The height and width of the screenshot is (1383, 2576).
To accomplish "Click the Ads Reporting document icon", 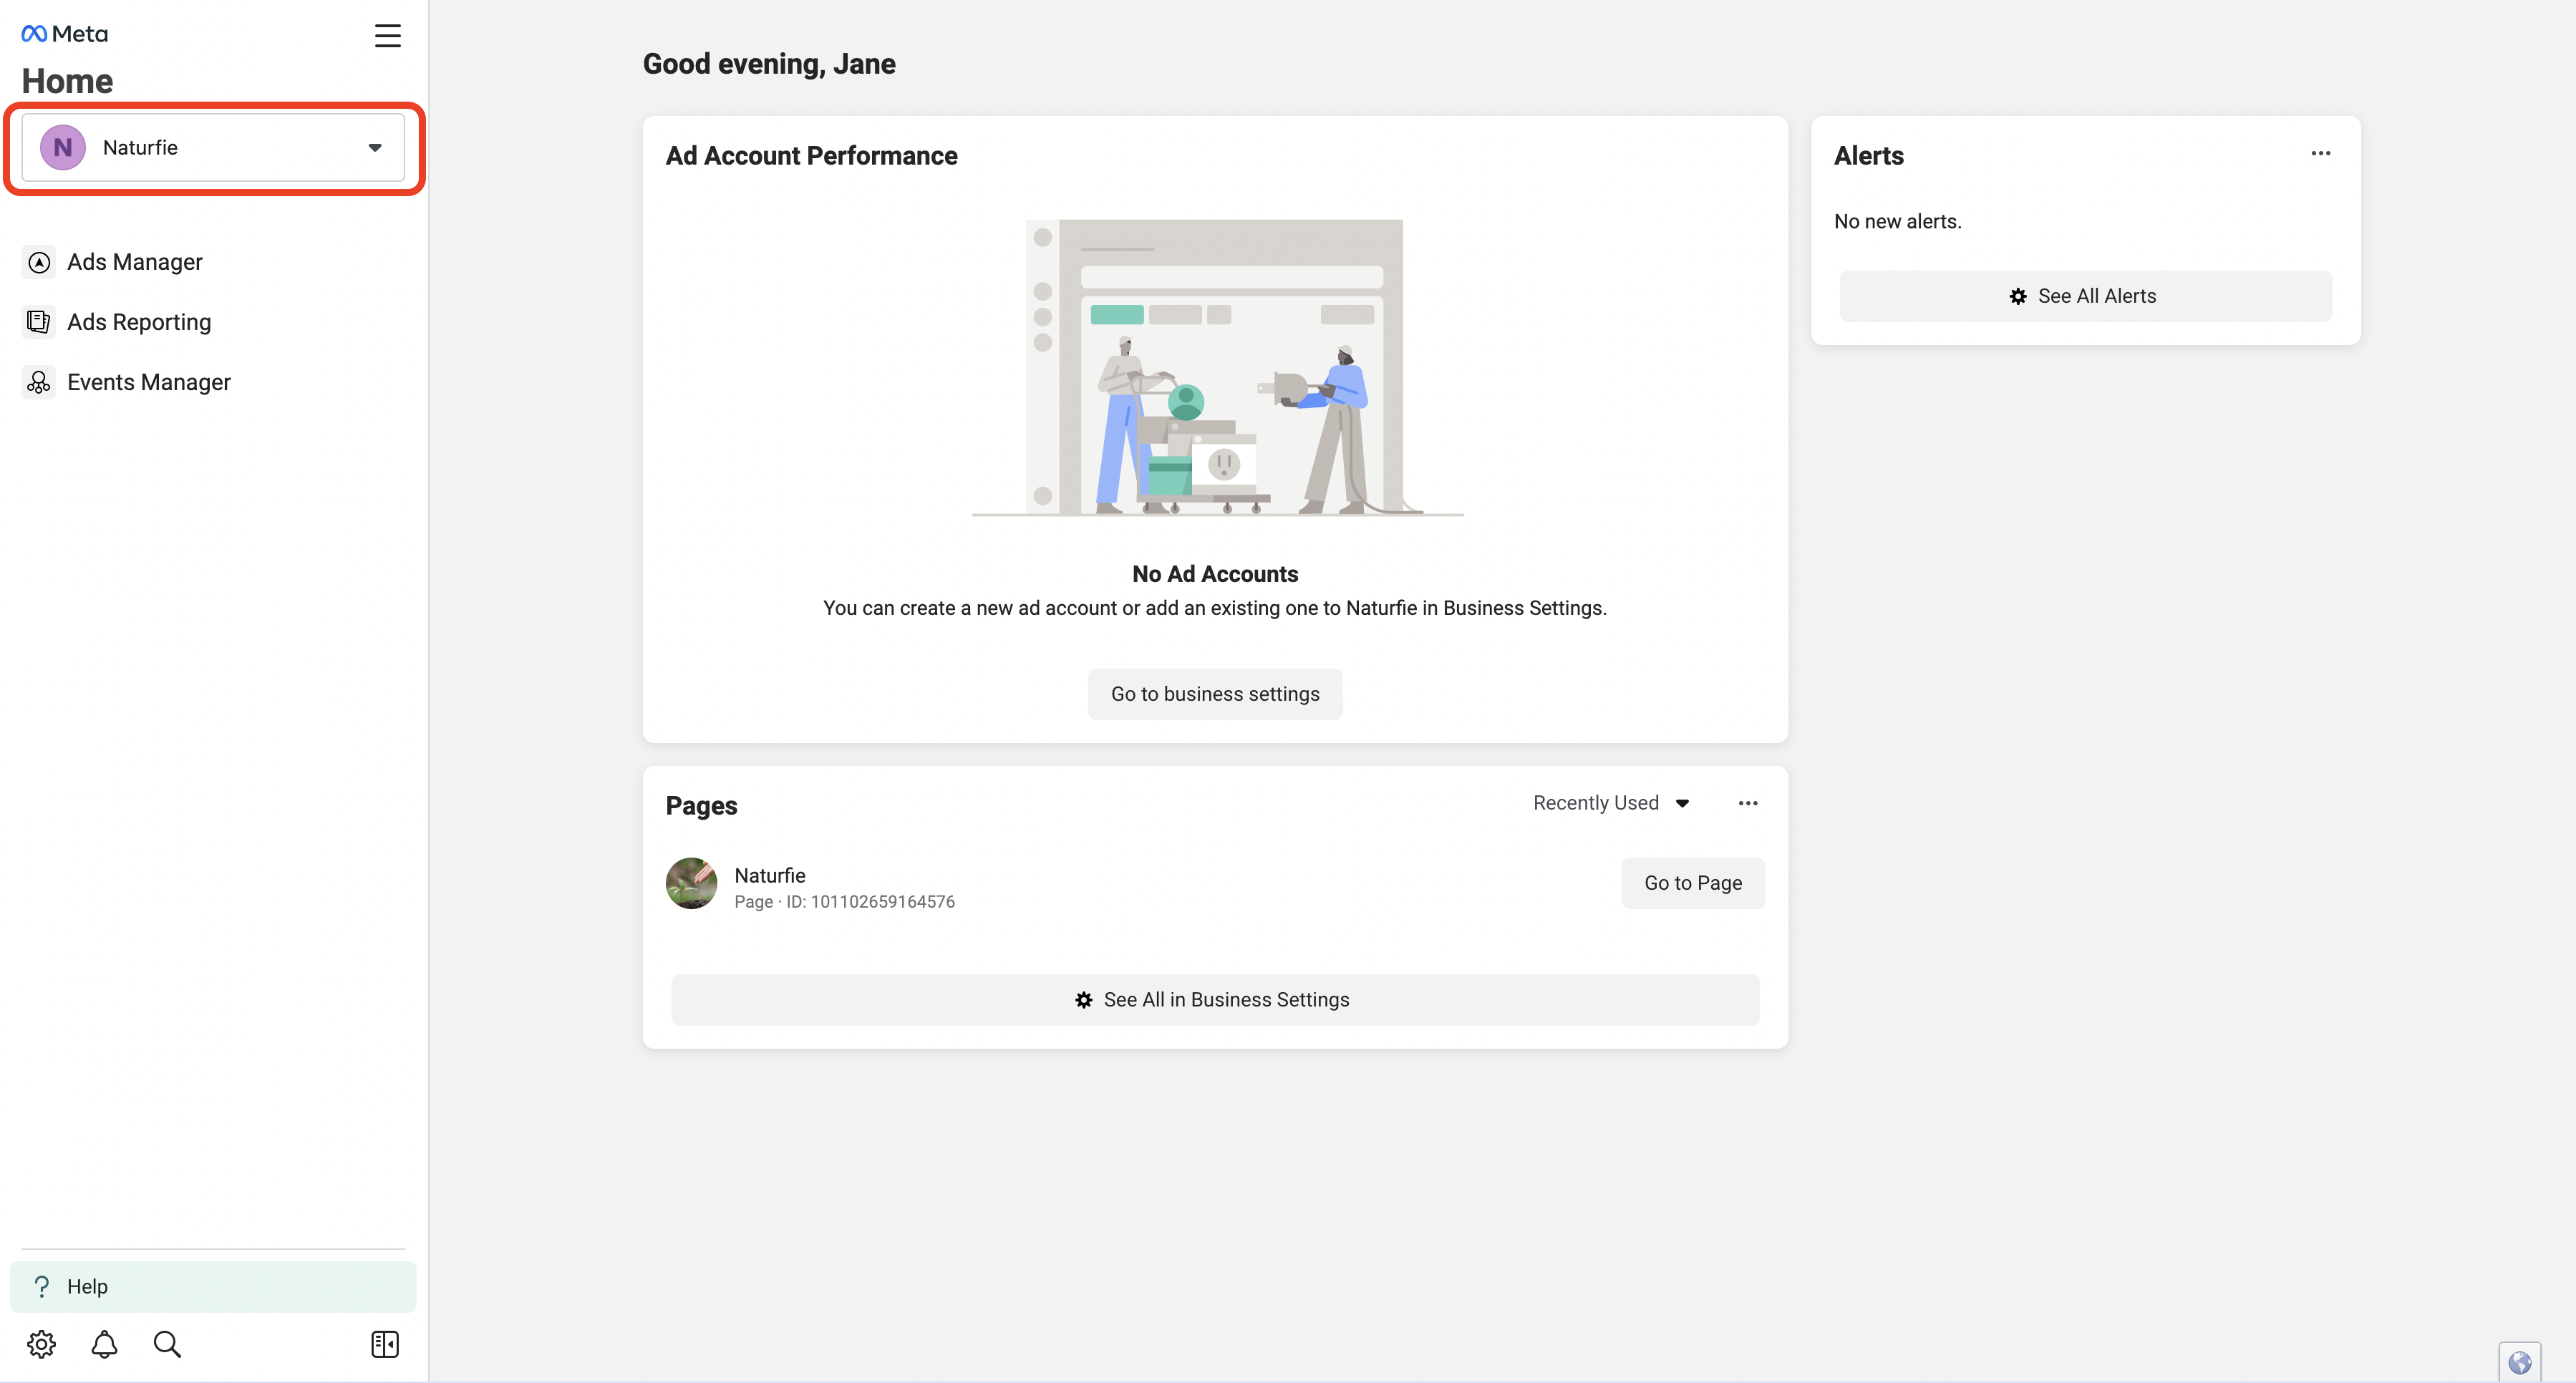I will click(39, 322).
